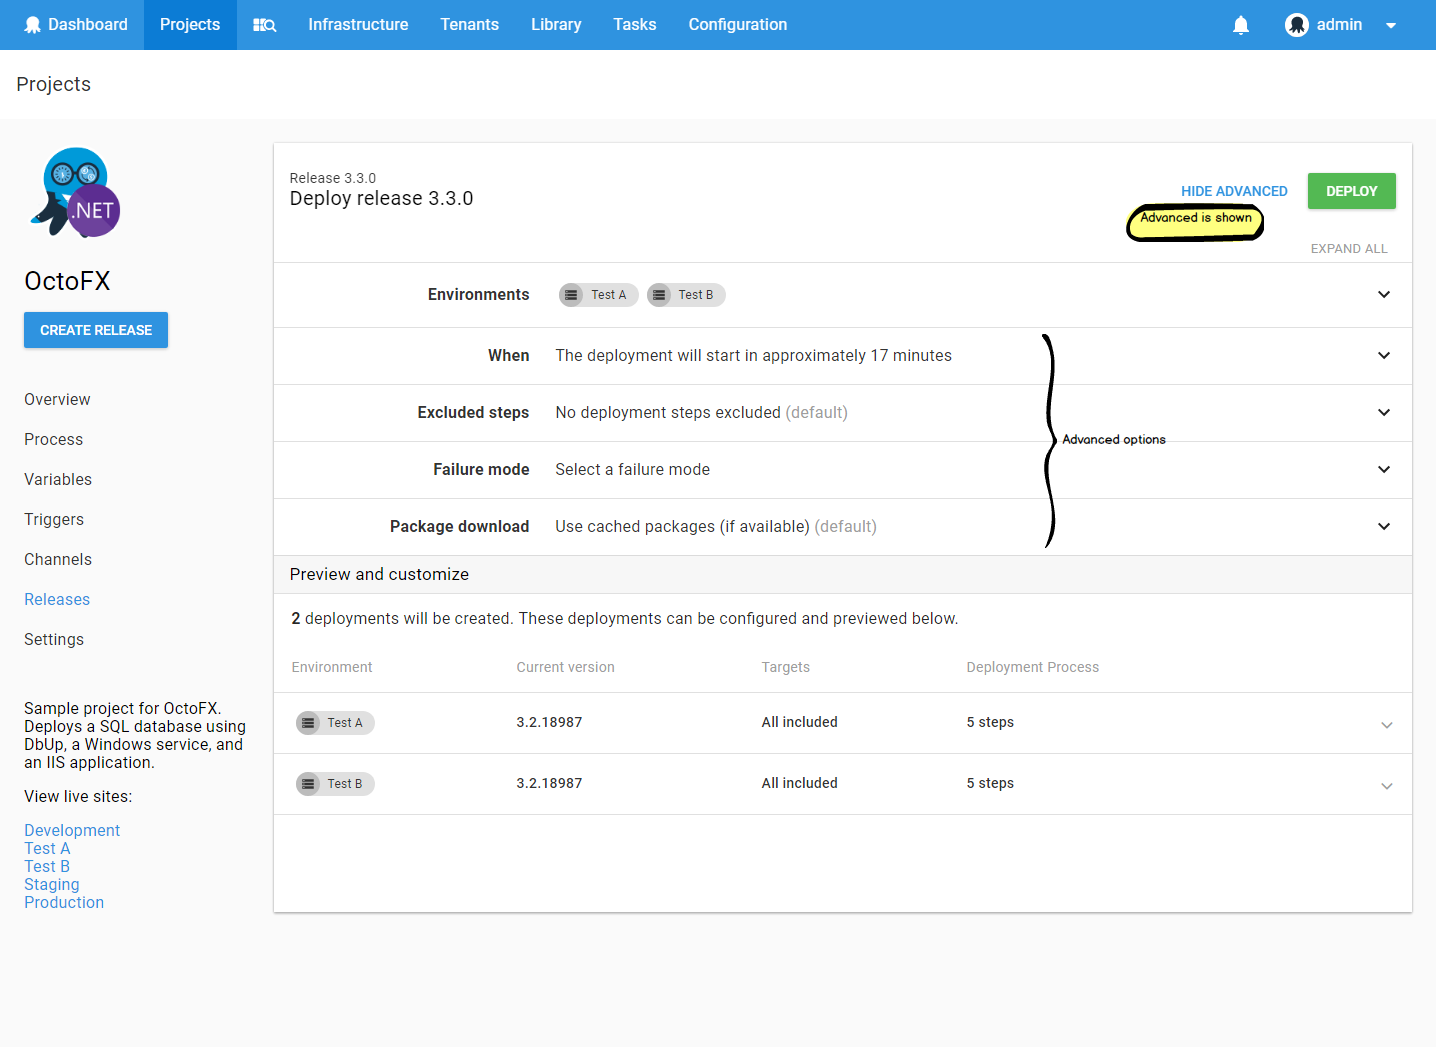
Task: Click the DEPLOY button
Action: (1351, 191)
